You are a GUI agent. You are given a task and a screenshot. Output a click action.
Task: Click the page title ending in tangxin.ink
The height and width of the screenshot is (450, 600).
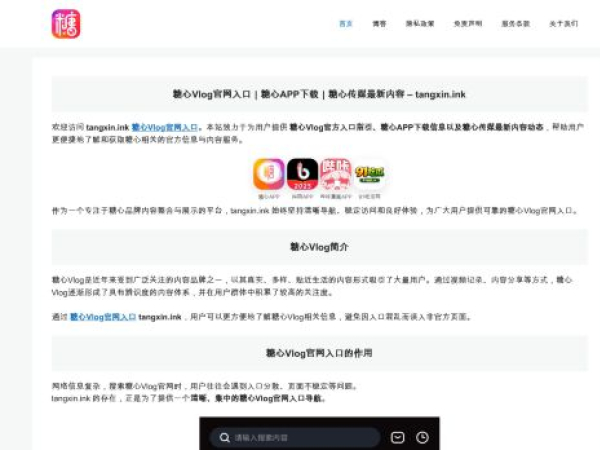319,94
